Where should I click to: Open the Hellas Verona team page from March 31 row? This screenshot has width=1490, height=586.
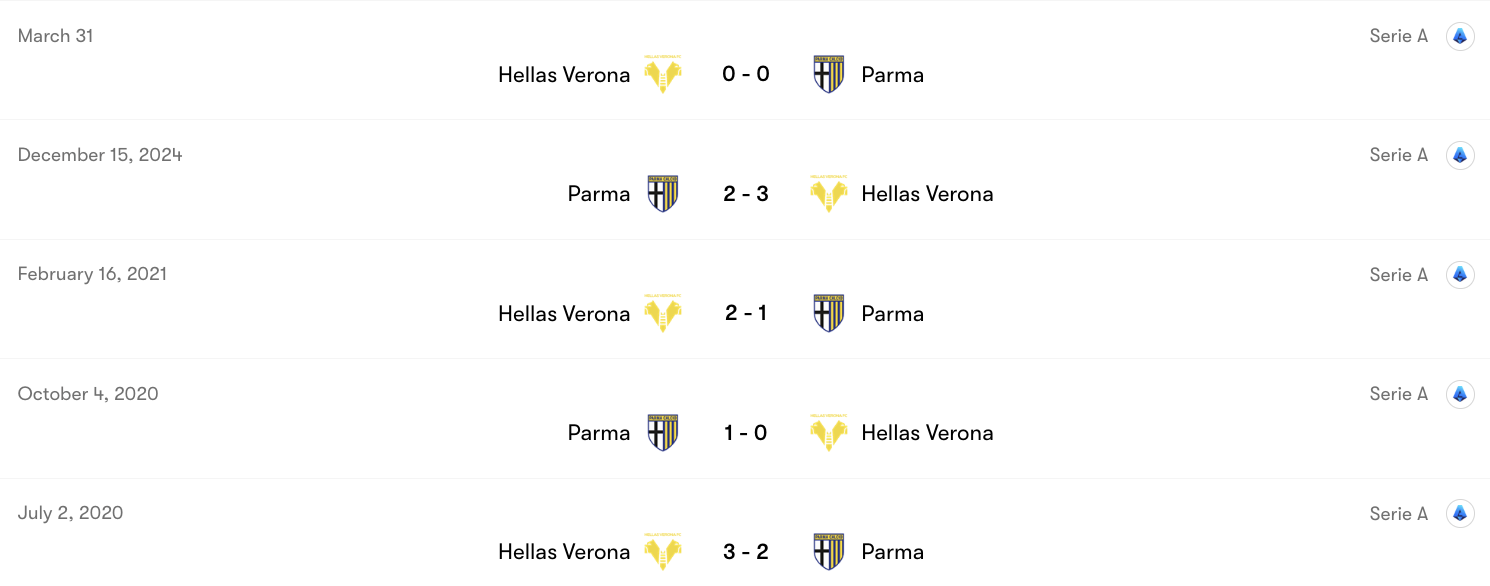click(564, 73)
